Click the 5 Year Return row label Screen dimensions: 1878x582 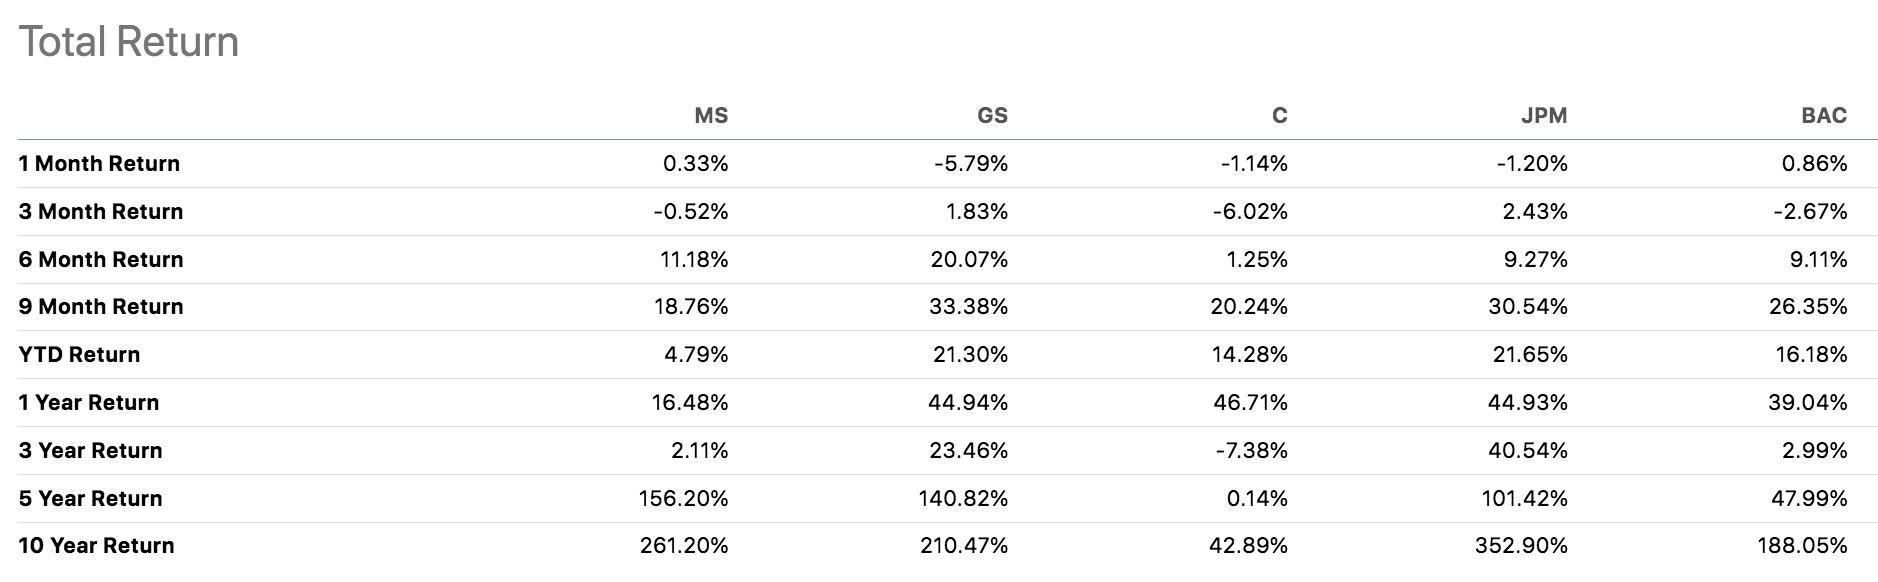90,499
